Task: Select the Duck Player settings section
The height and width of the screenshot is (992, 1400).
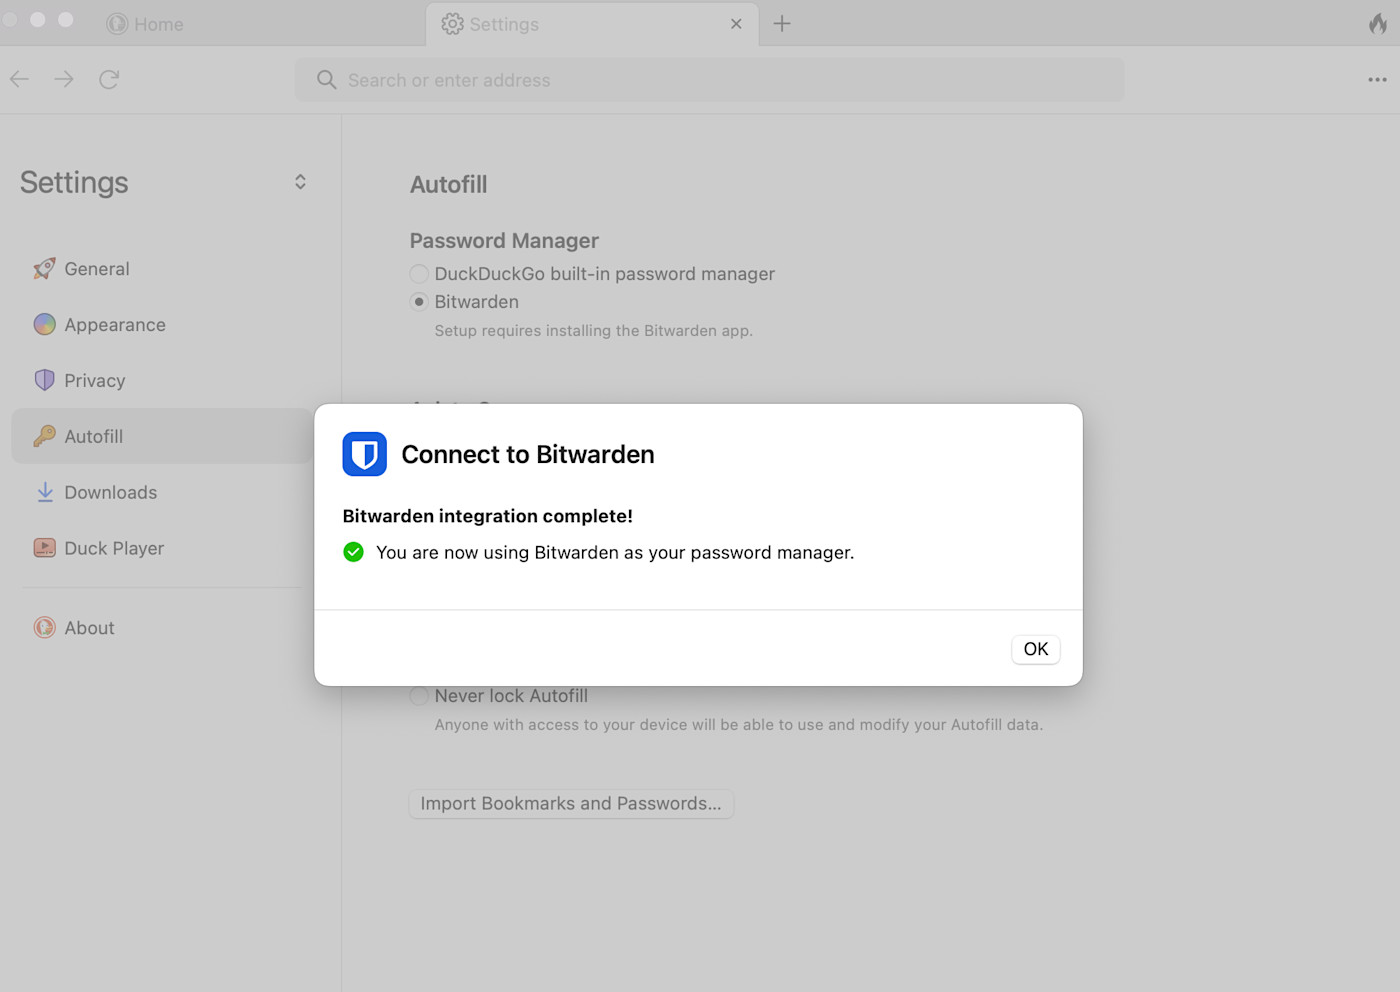Action: point(113,548)
